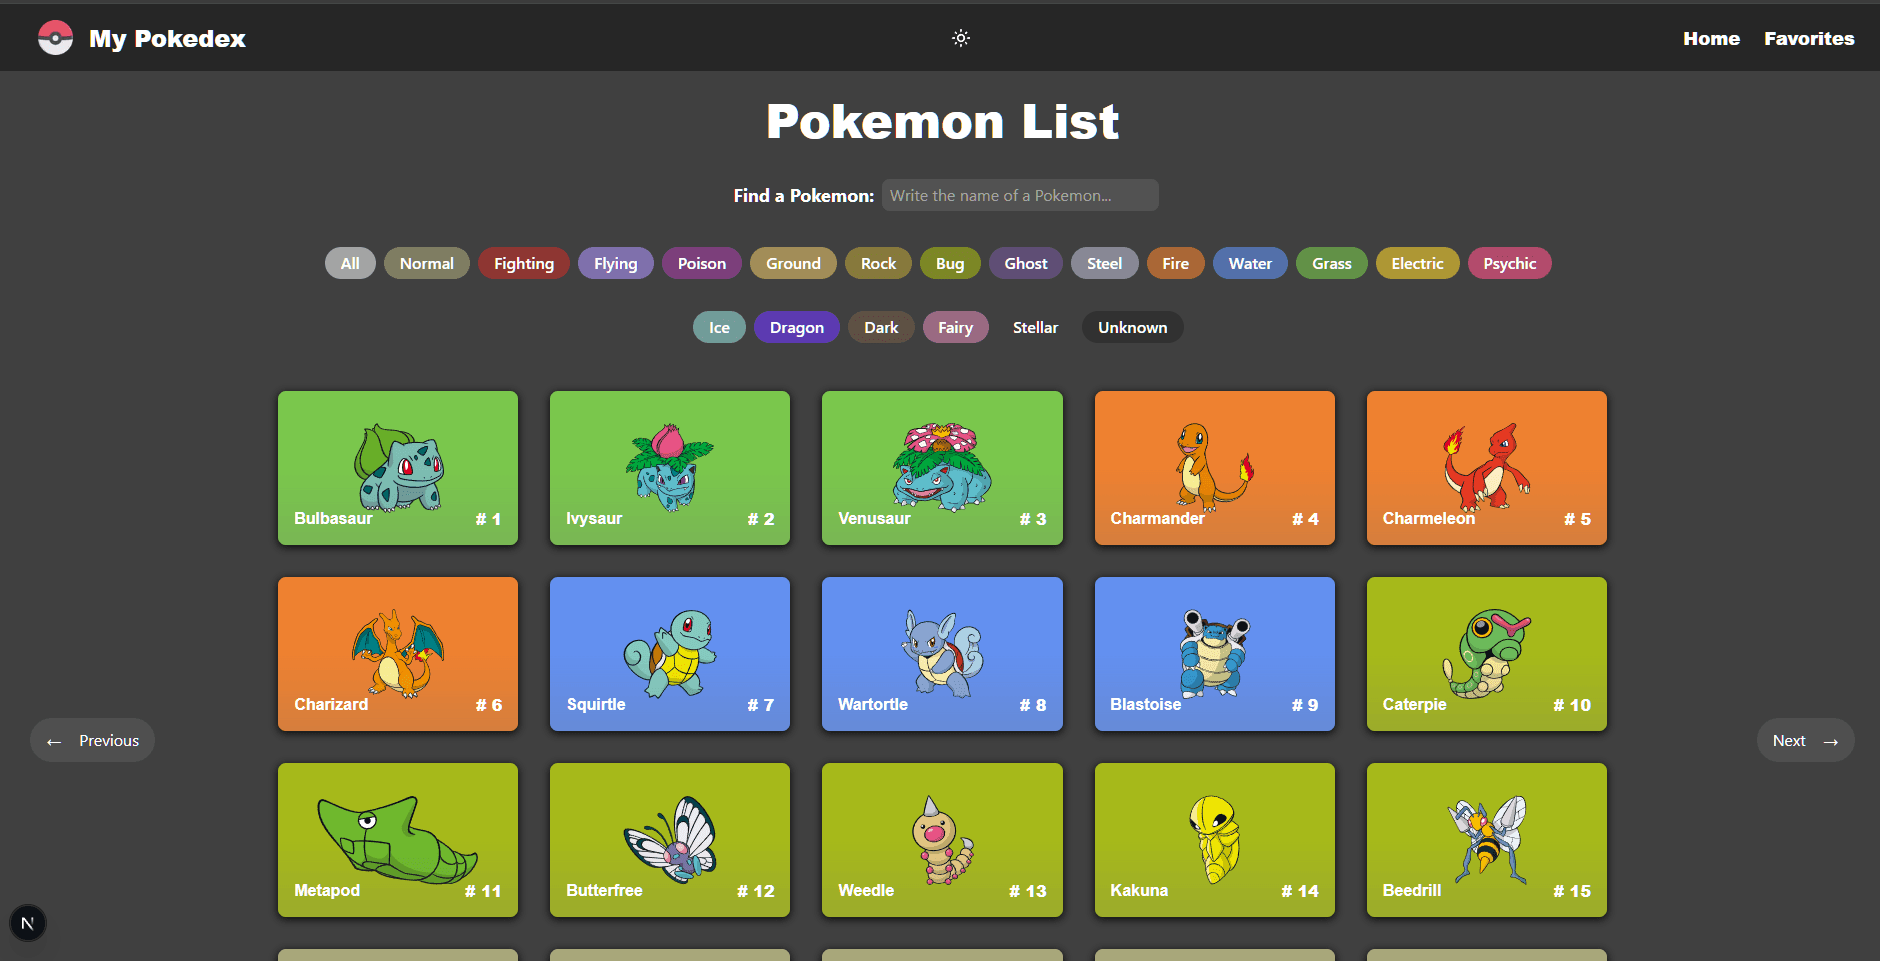This screenshot has width=1880, height=961.
Task: Click the Pokeball logo icon
Action: click(56, 38)
